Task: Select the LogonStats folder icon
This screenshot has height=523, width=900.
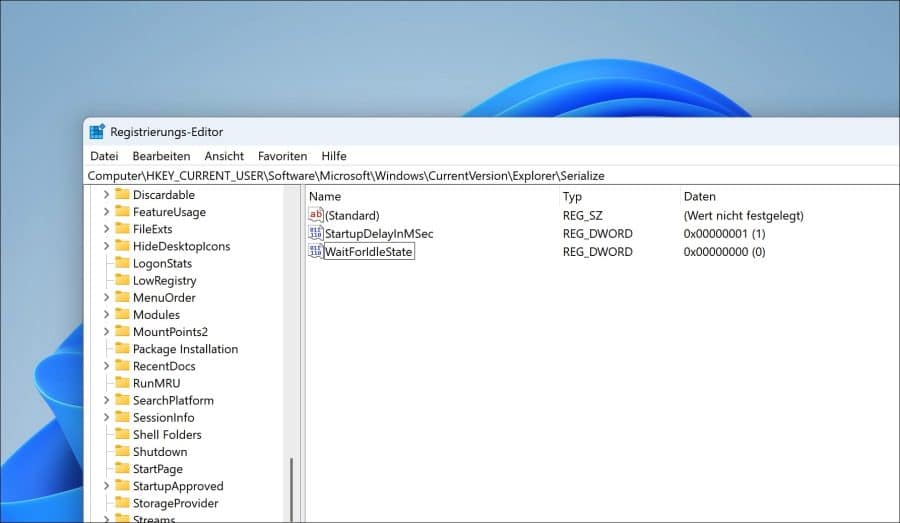Action: [x=122, y=263]
